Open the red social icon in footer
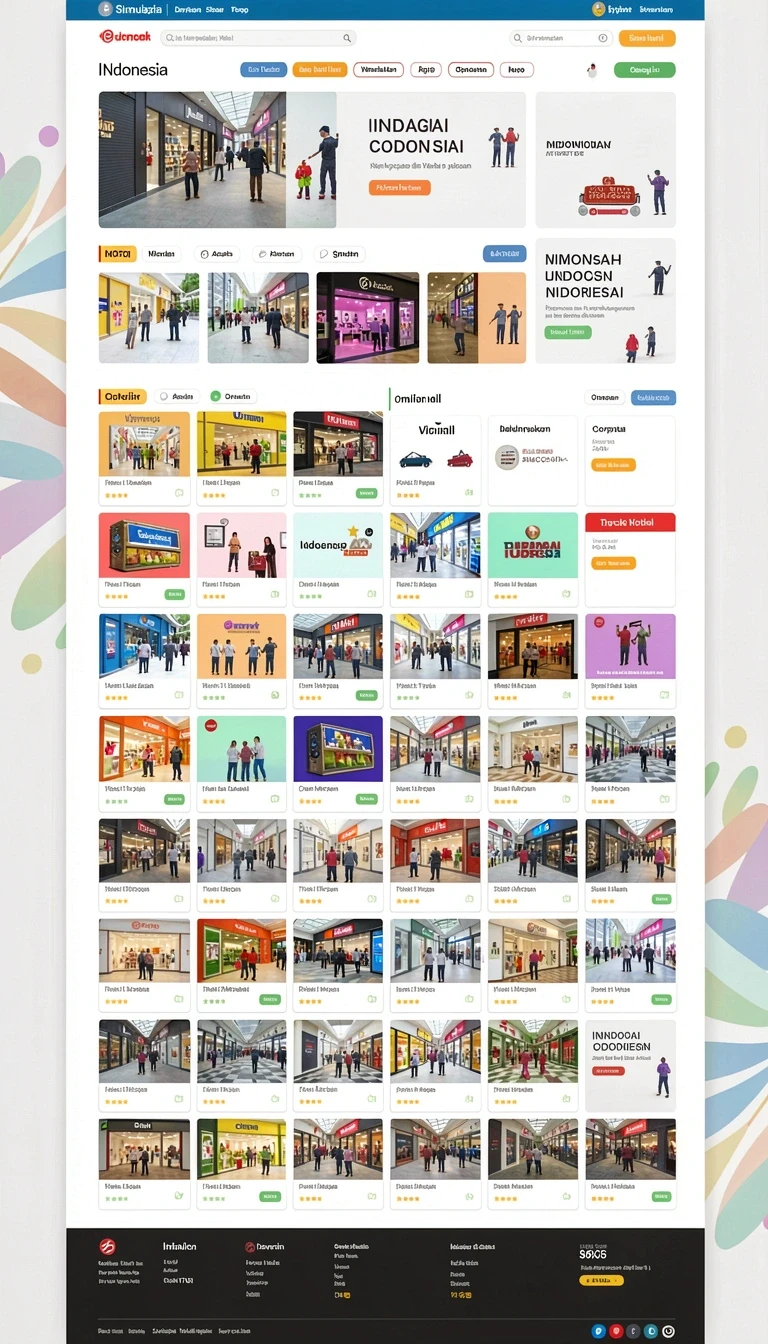The width and height of the screenshot is (768, 1344). click(616, 1331)
